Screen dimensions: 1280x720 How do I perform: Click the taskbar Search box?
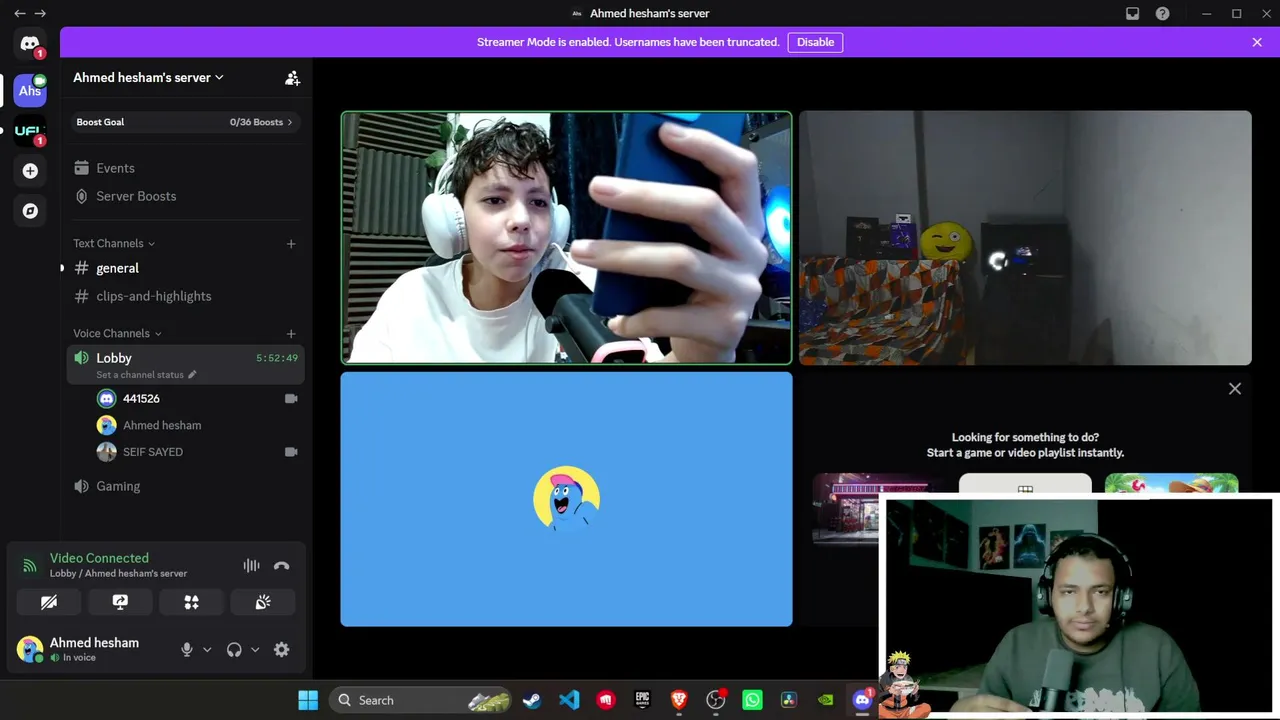point(420,700)
